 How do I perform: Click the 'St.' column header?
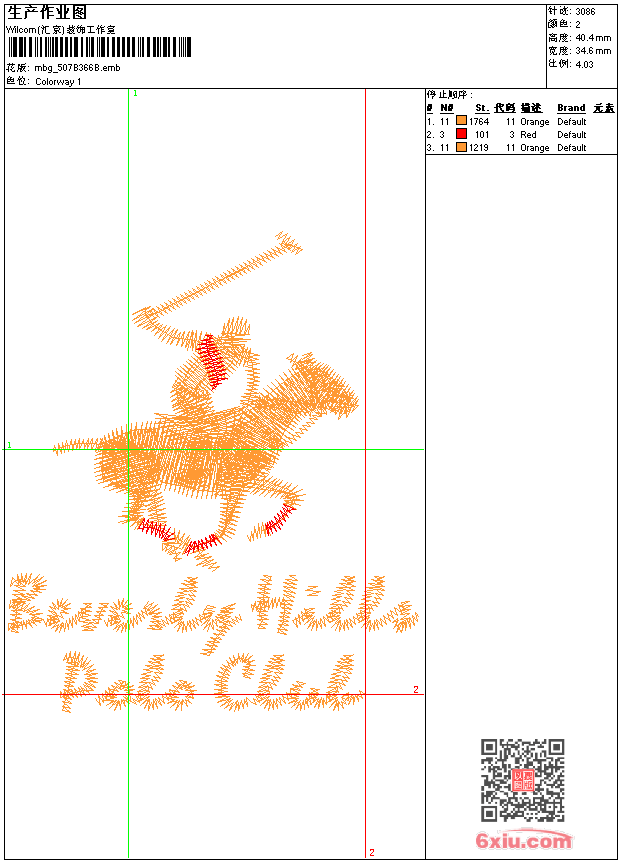point(482,108)
